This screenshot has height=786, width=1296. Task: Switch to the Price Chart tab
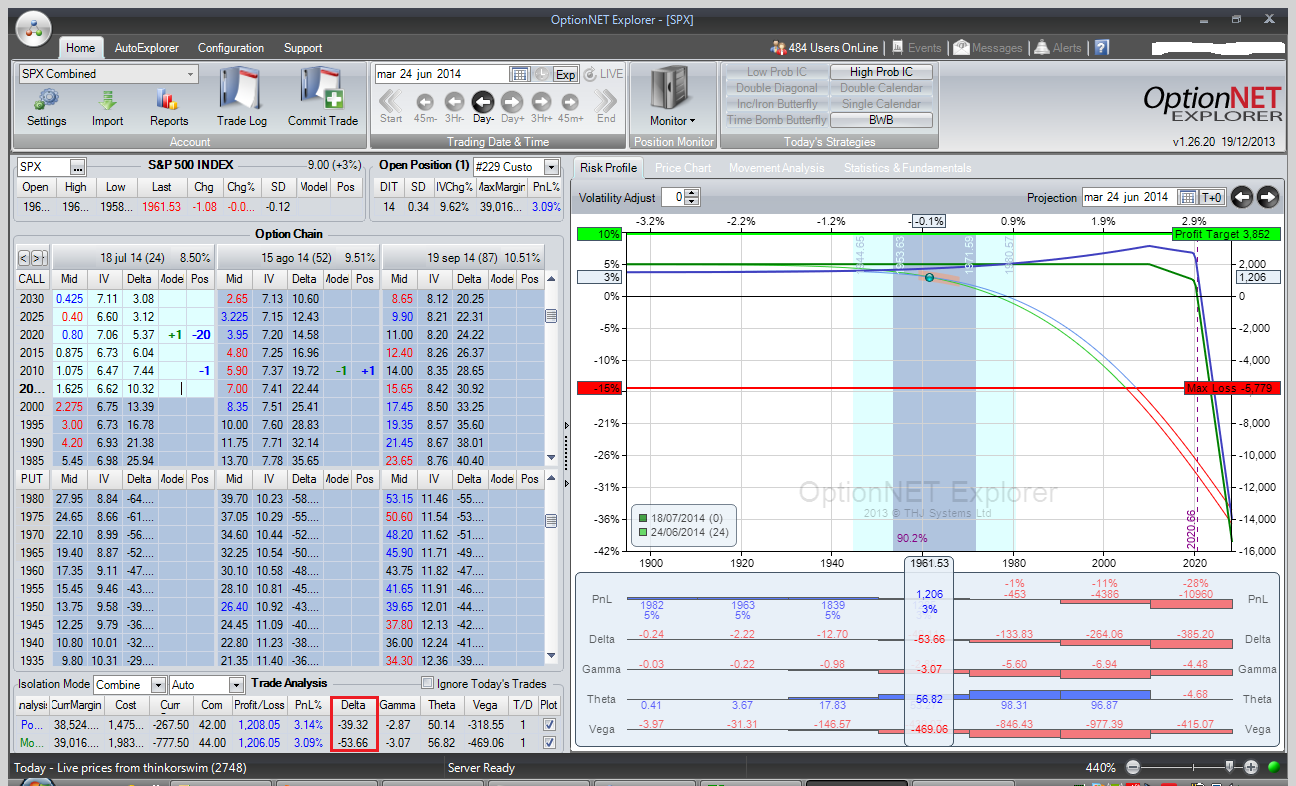683,168
